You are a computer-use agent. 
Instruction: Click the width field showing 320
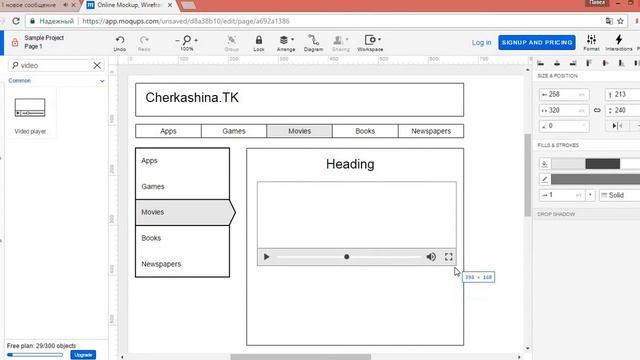tap(564, 110)
